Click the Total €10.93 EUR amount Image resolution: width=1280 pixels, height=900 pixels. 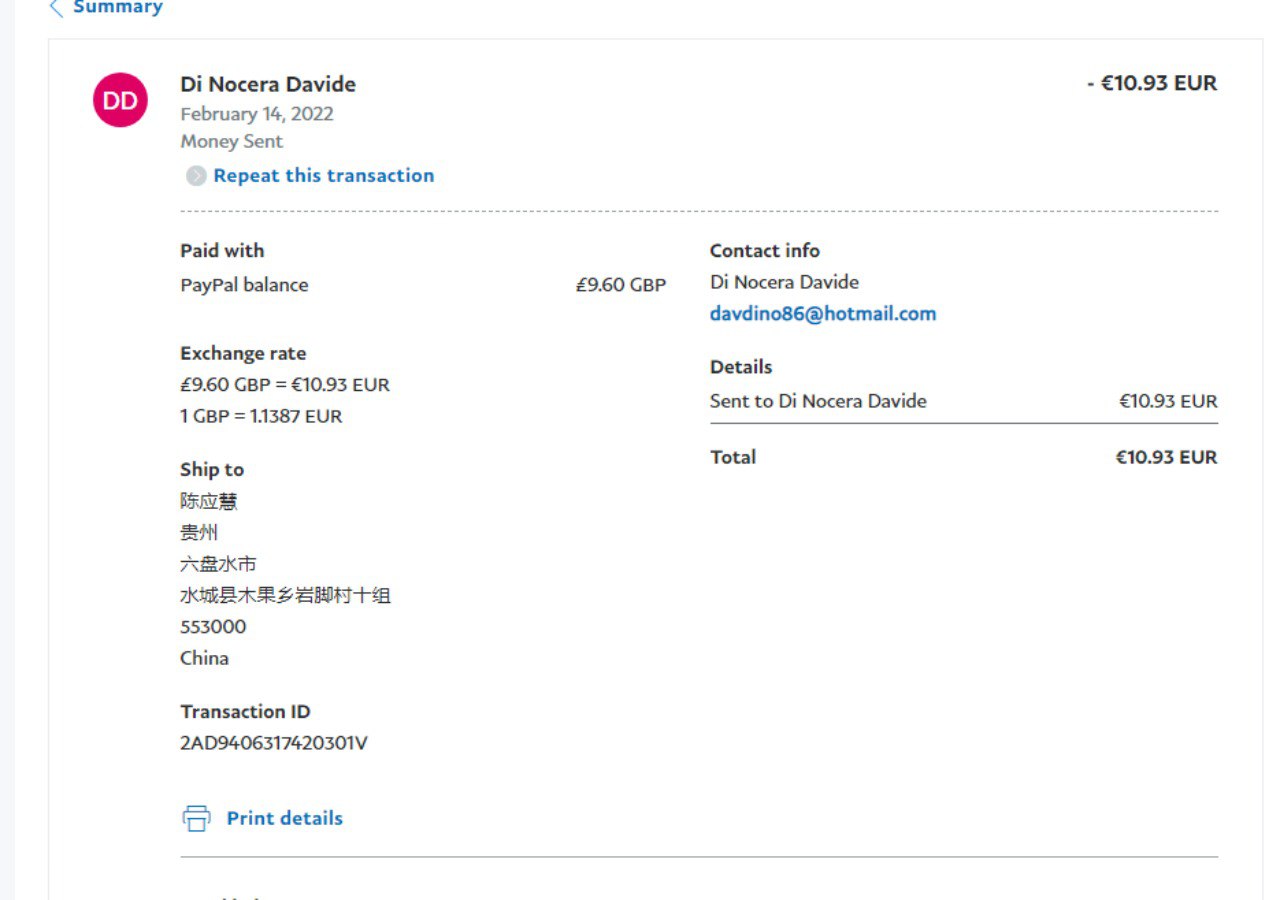coord(1166,457)
